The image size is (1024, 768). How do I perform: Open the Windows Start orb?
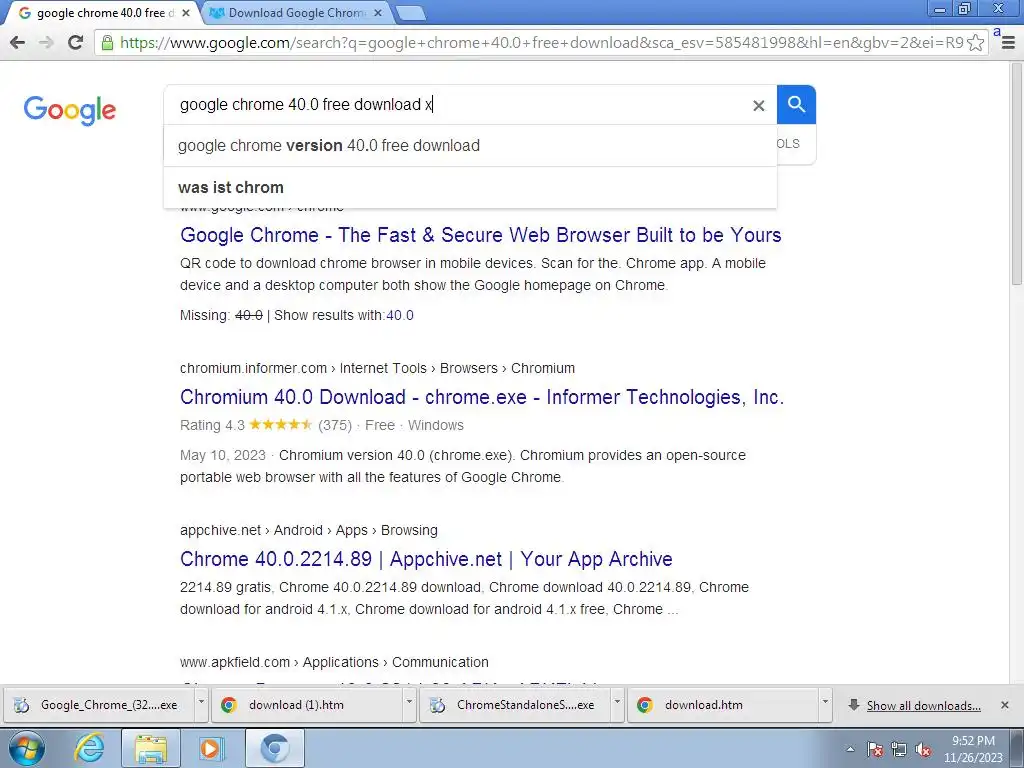coord(27,748)
